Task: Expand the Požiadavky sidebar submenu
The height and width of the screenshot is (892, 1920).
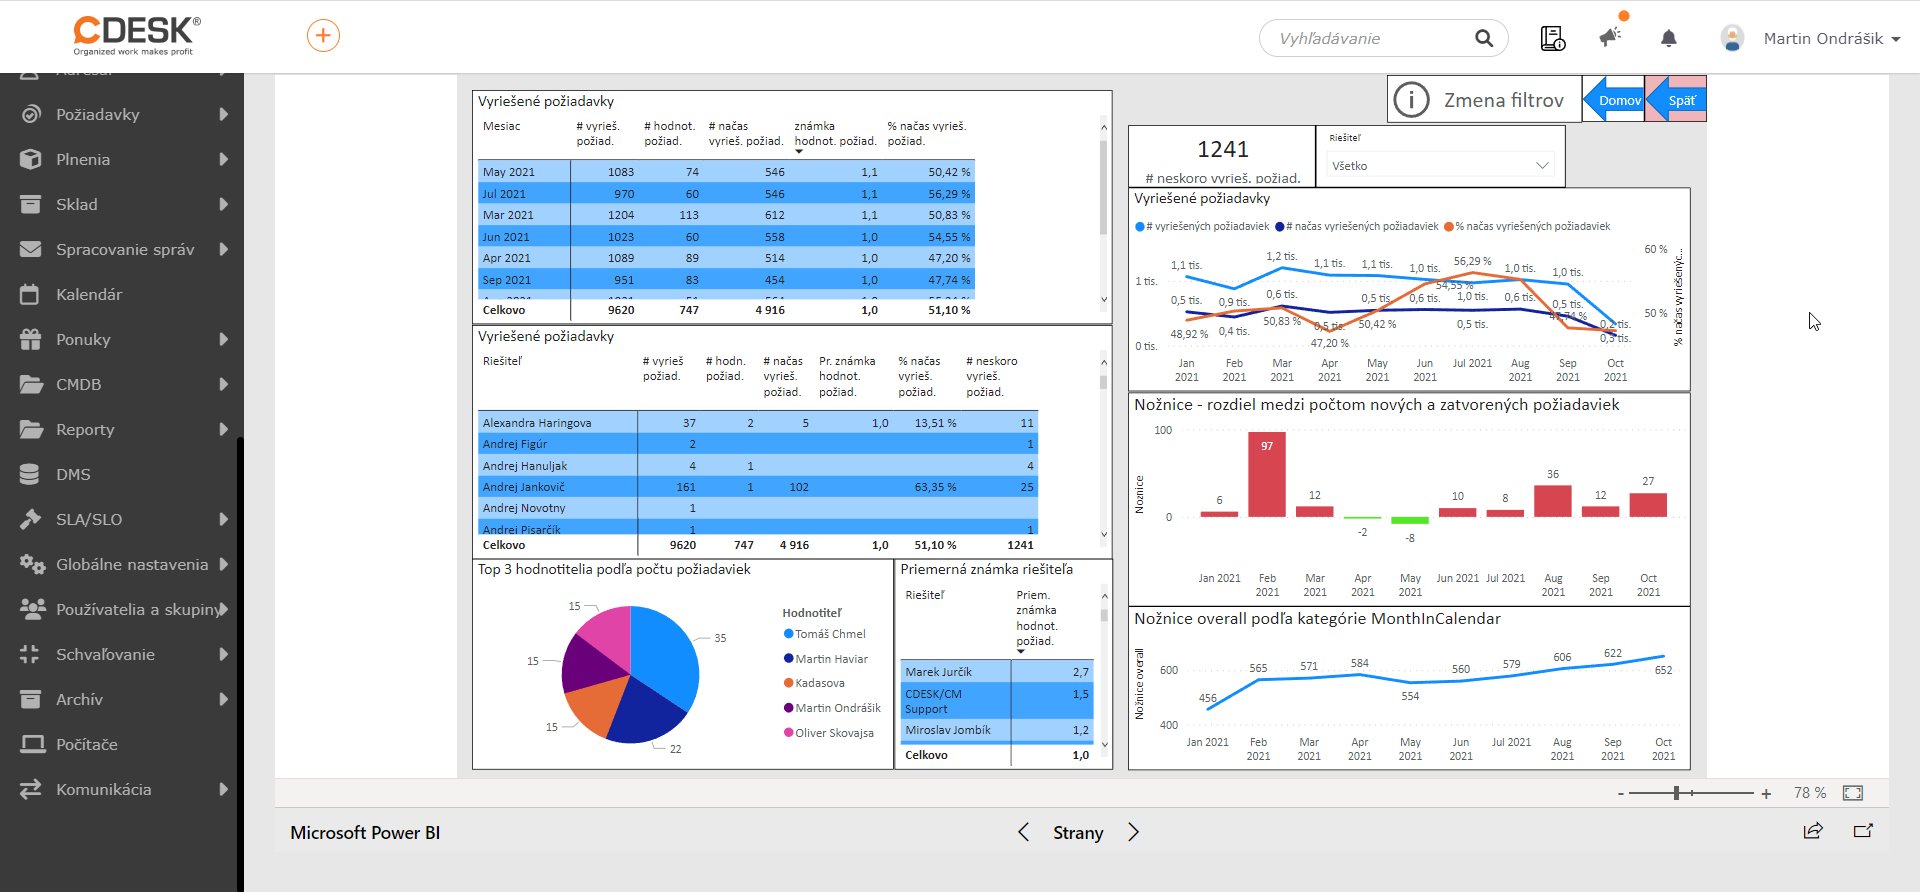Action: pos(223,114)
